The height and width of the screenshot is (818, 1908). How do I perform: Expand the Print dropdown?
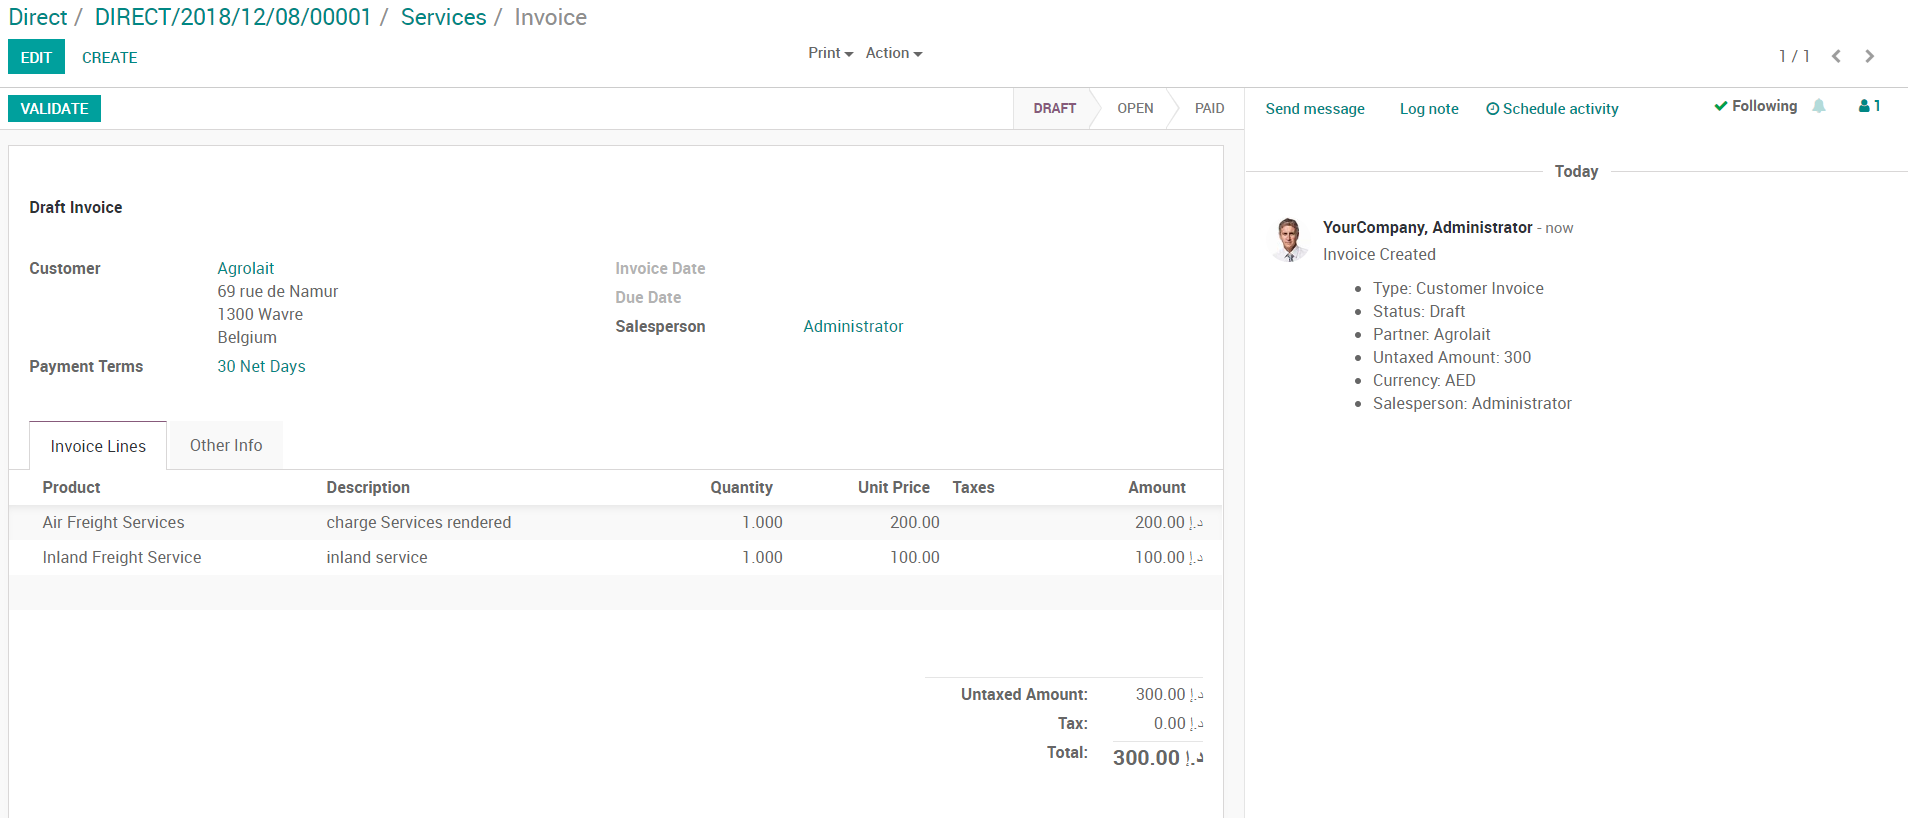[830, 53]
